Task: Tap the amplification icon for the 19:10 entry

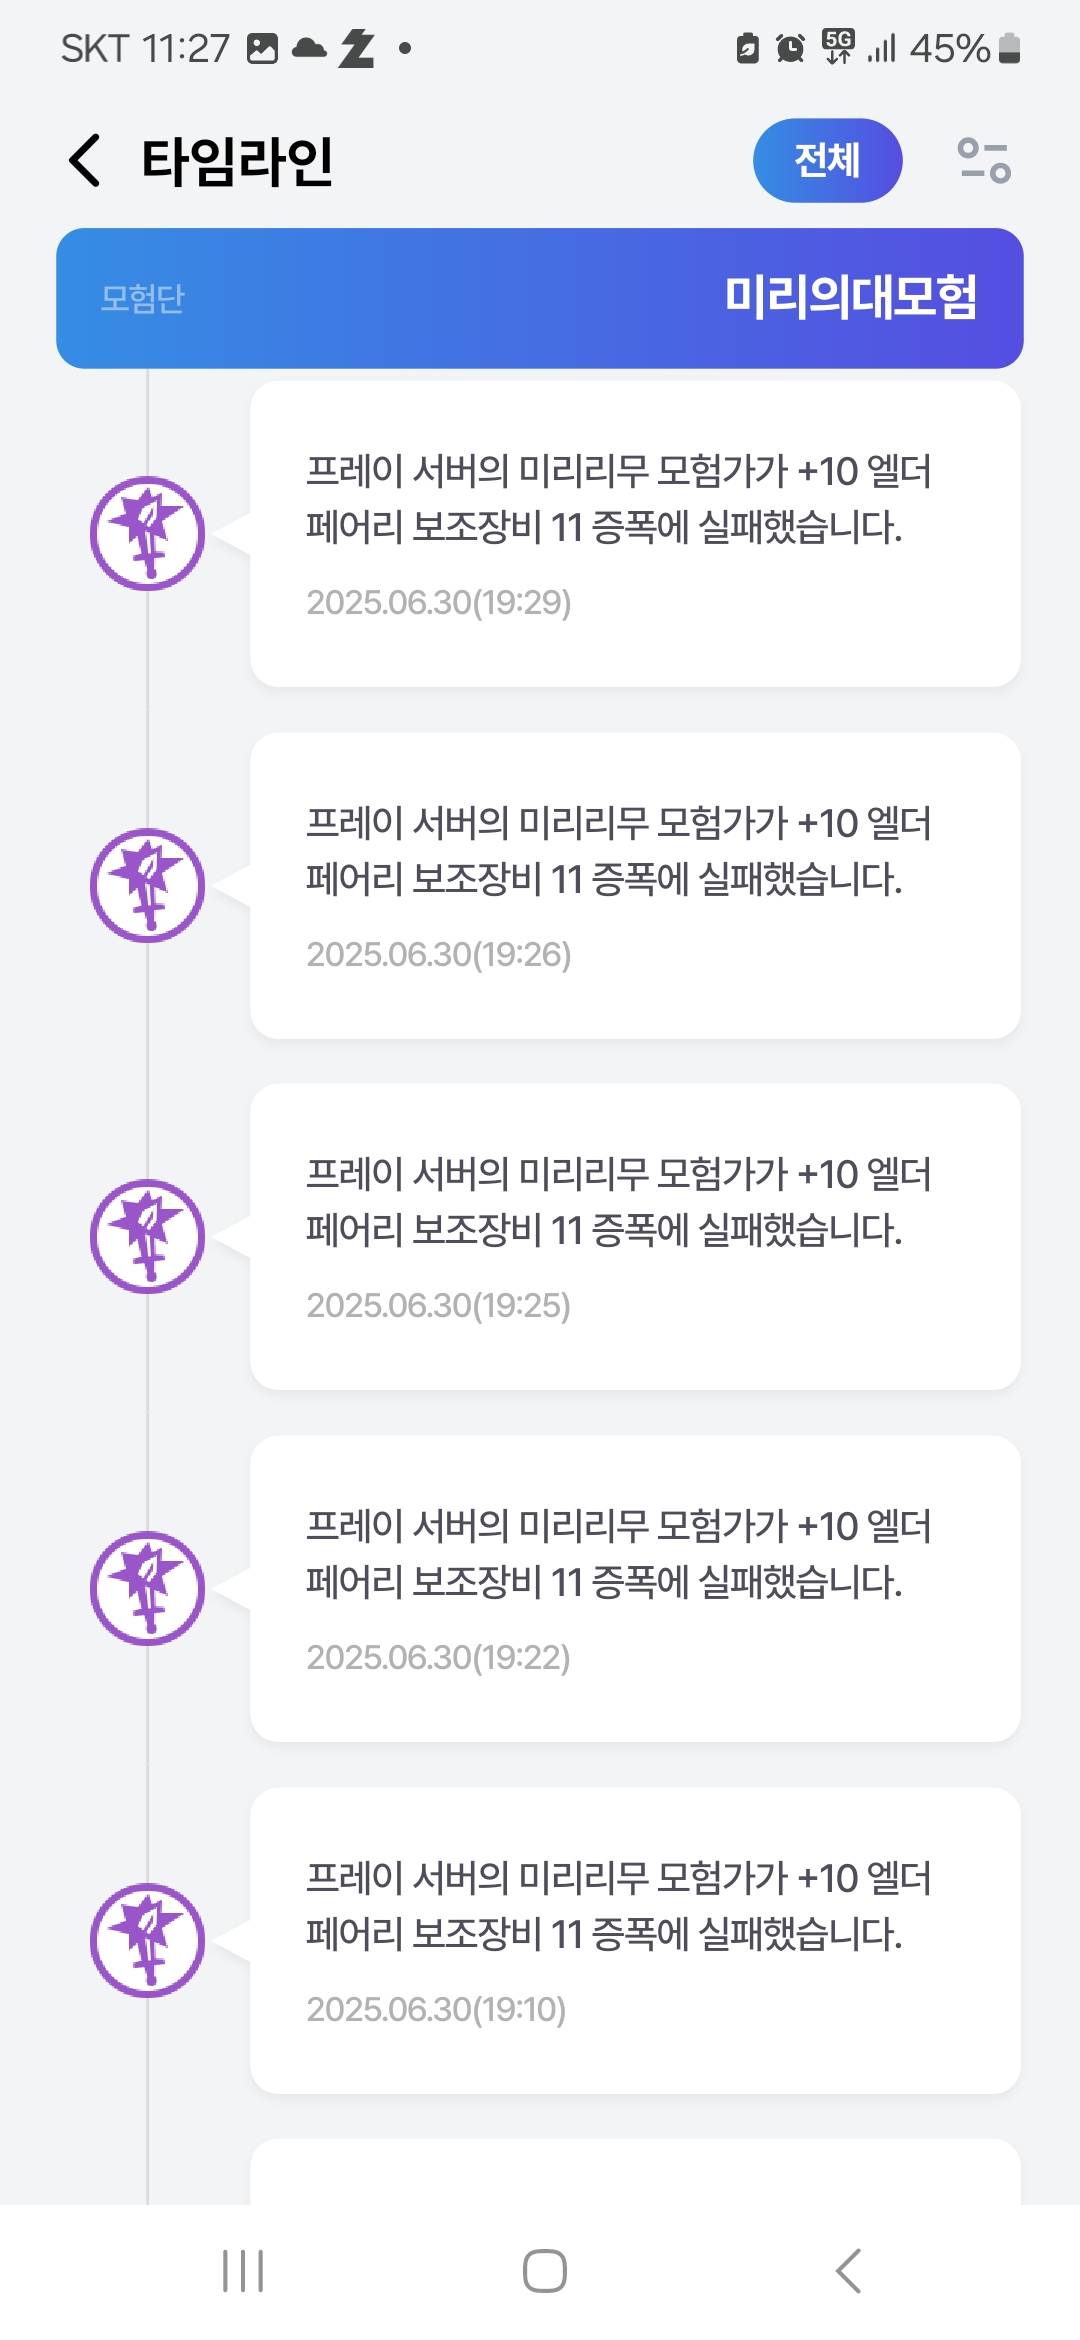Action: point(147,1940)
